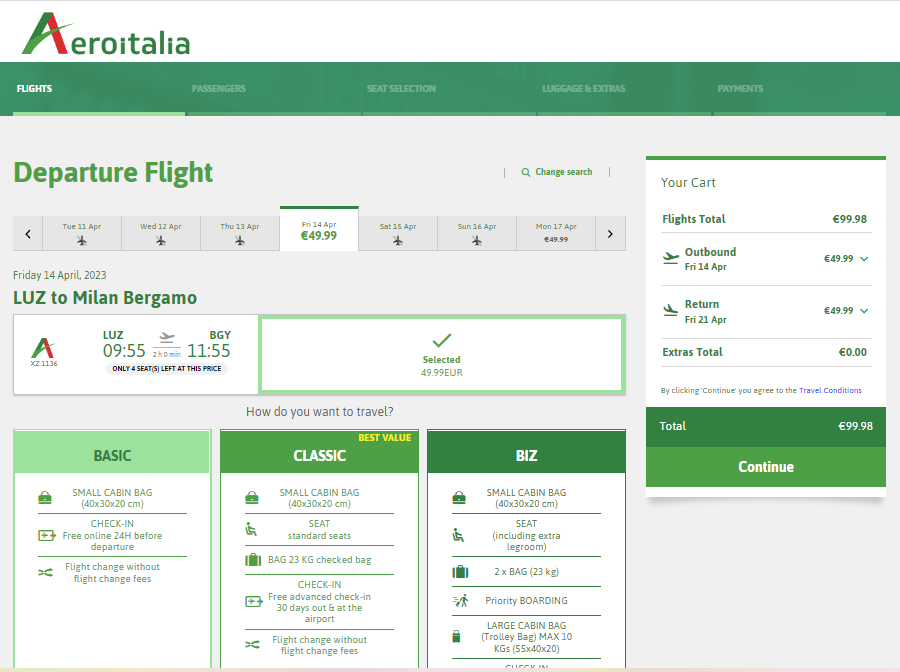Click BIZ Priority BOARDING icon

coord(460,601)
